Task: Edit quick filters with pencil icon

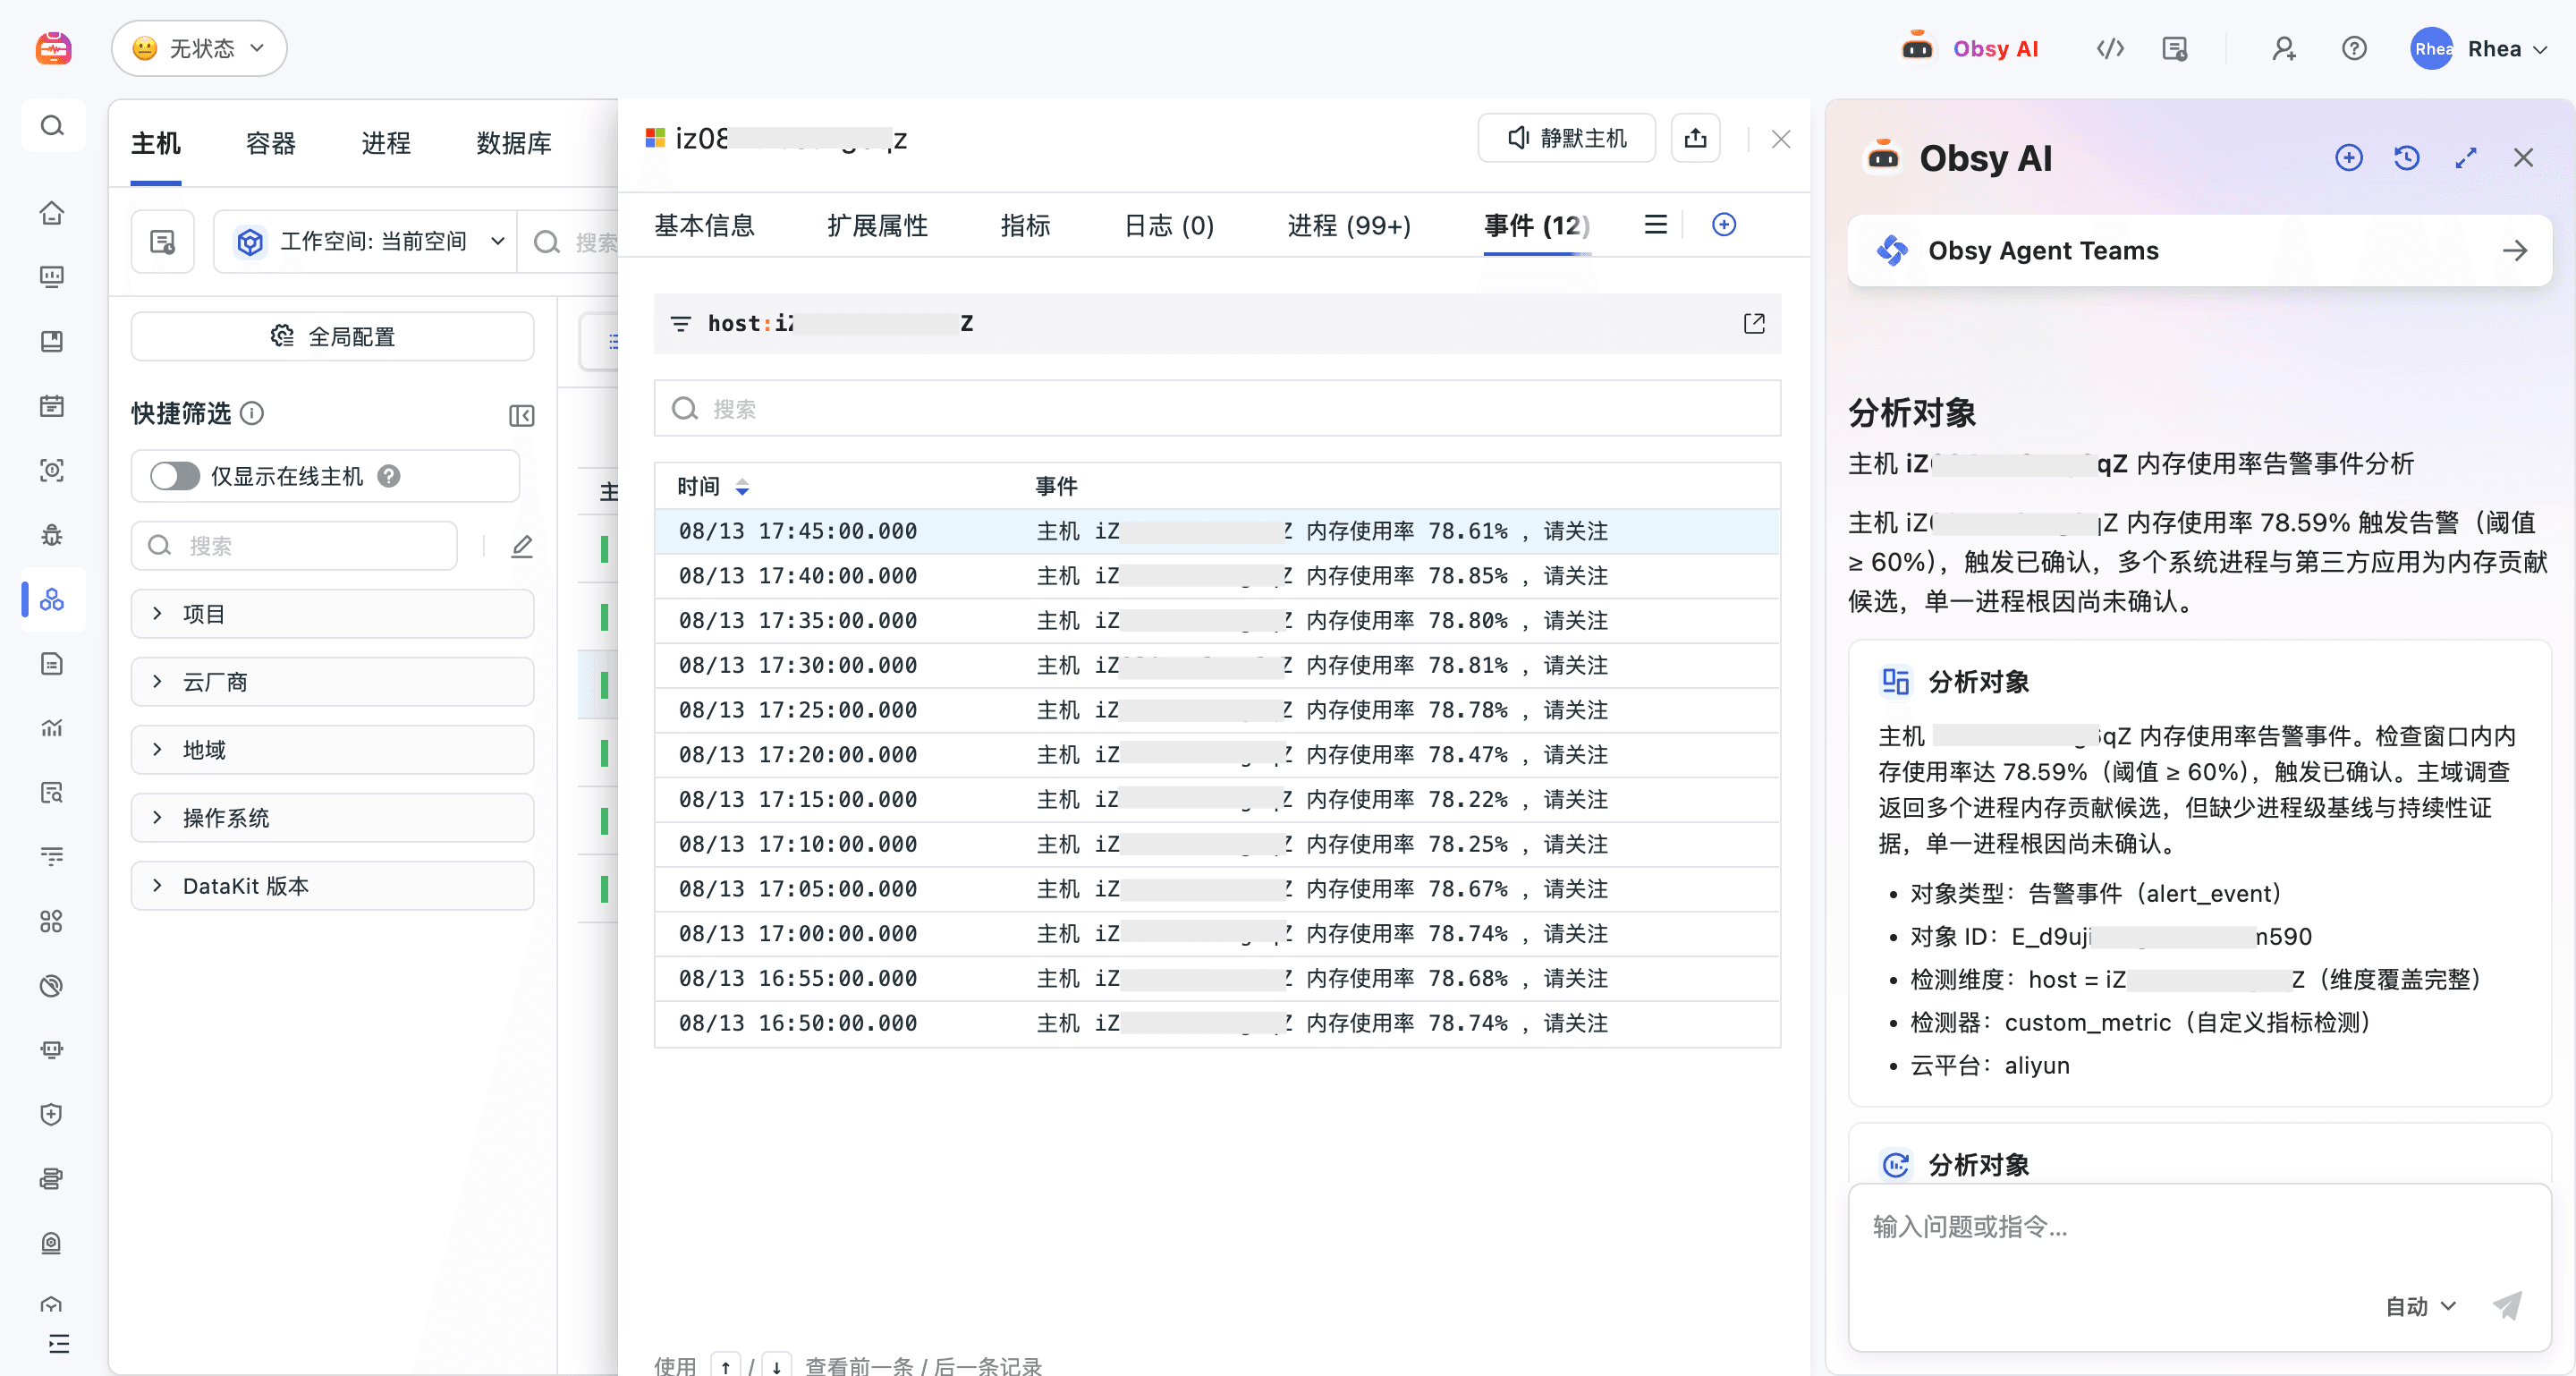Action: pyautogui.click(x=522, y=546)
